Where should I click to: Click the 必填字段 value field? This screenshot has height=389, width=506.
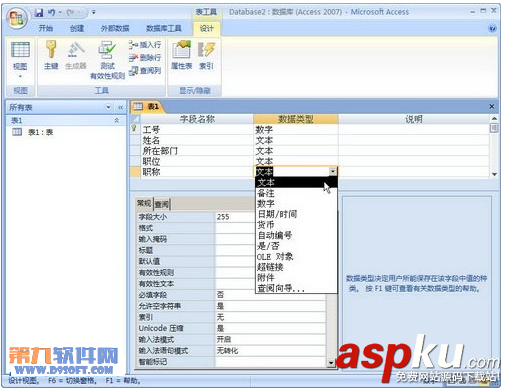click(x=270, y=295)
